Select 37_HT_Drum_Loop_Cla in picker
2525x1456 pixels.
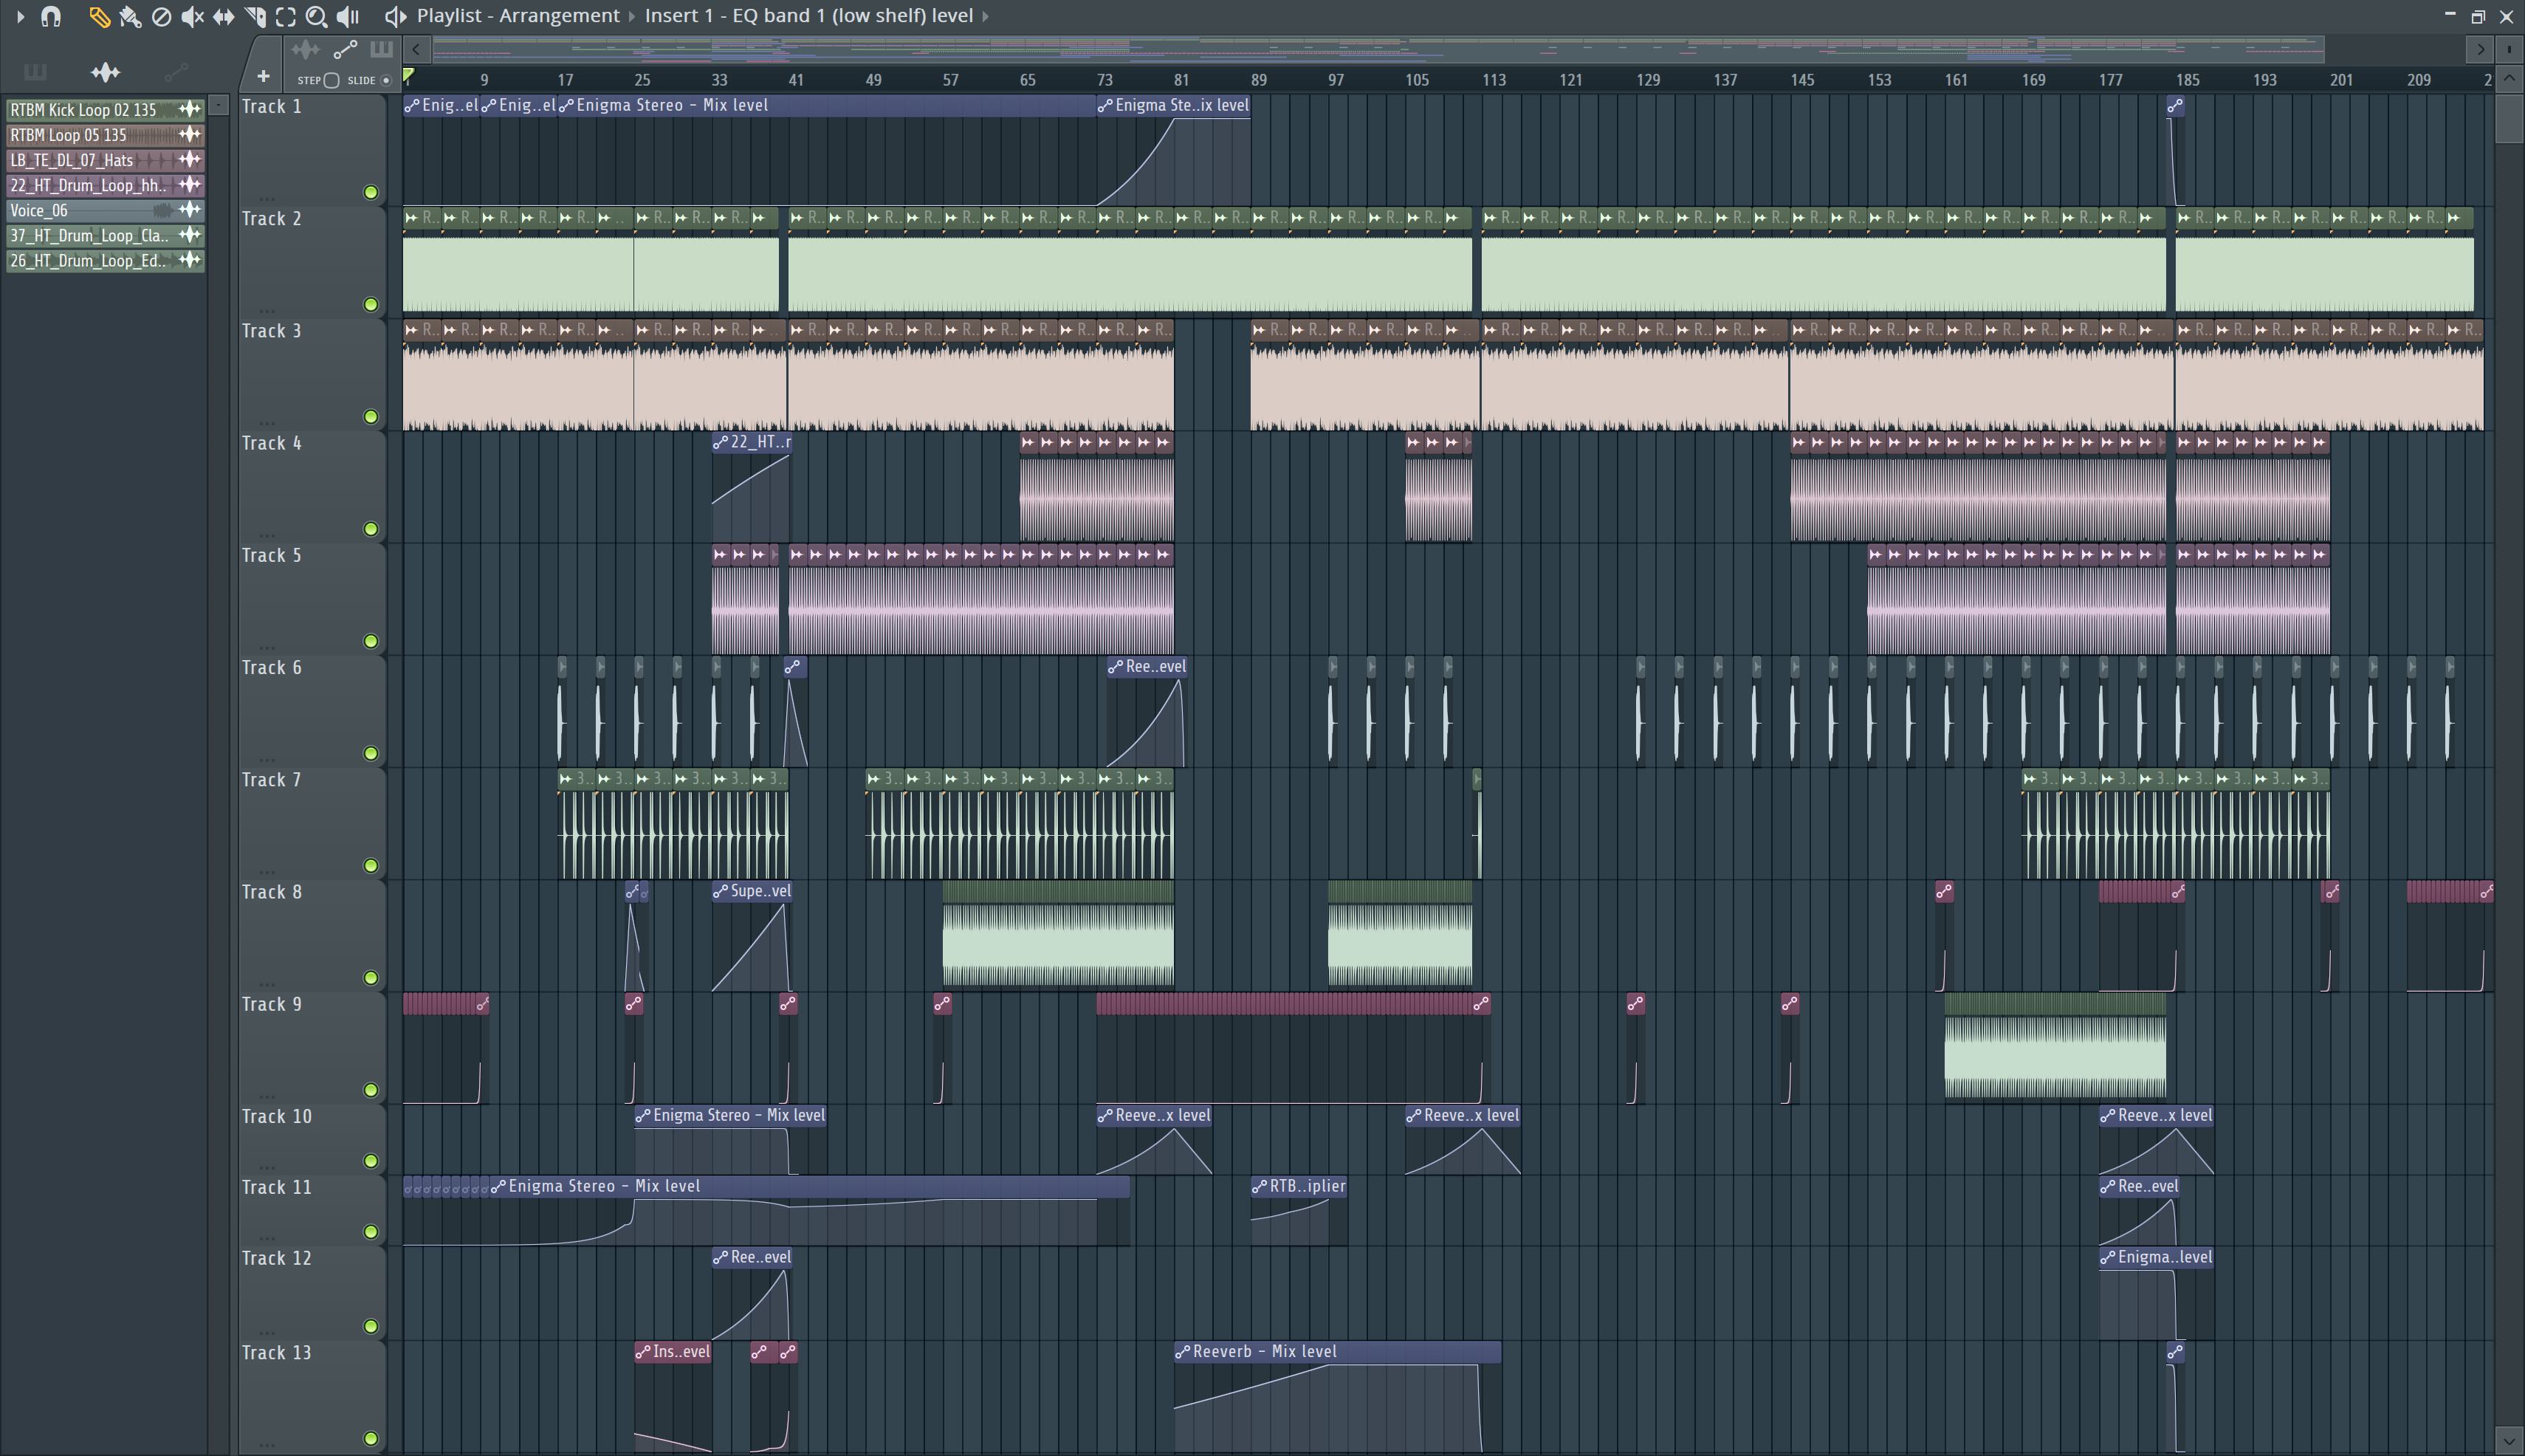105,235
